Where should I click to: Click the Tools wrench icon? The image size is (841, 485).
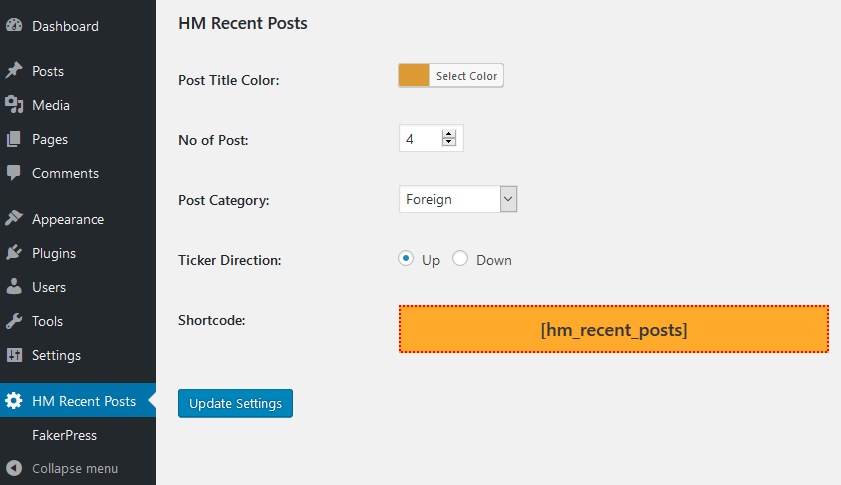[x=14, y=321]
